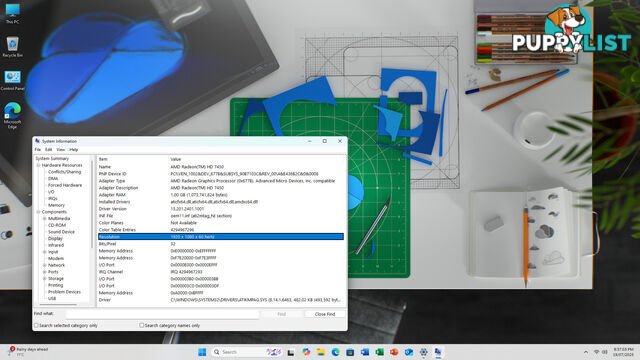
Task: Select Sound Device in the tree
Action: point(61,232)
